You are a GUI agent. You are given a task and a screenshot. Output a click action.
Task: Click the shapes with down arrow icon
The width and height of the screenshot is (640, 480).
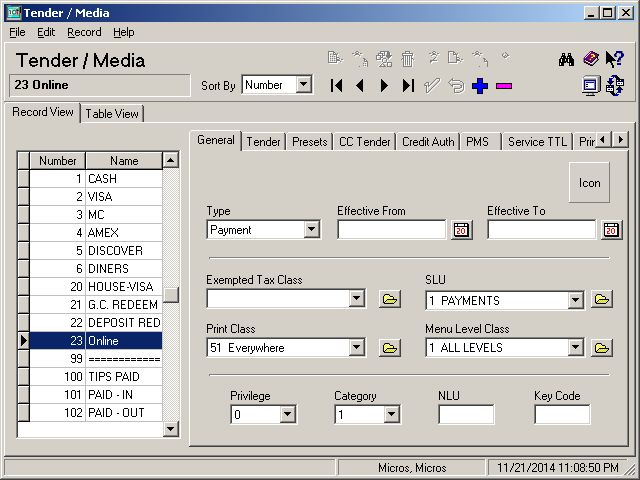point(384,60)
